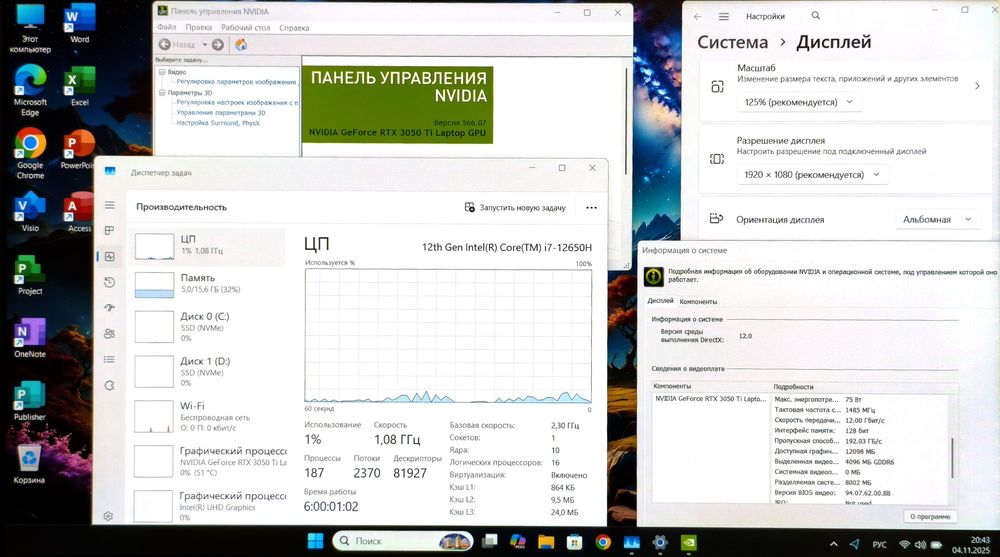
Task: Open the Access desktop shortcut
Action: tap(80, 212)
